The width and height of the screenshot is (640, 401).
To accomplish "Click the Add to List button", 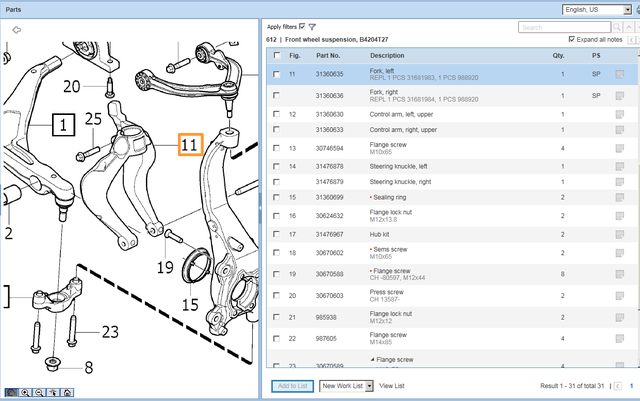I will 292,385.
